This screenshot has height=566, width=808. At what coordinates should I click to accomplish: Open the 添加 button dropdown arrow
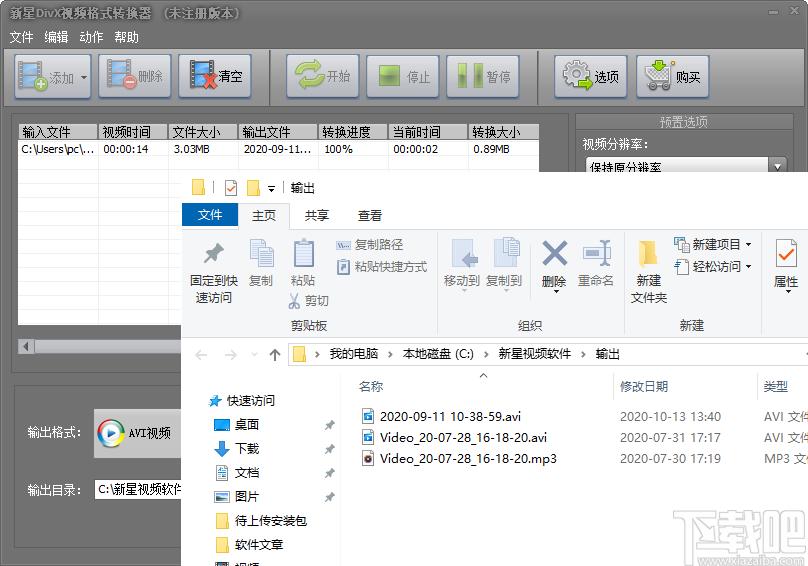(84, 78)
